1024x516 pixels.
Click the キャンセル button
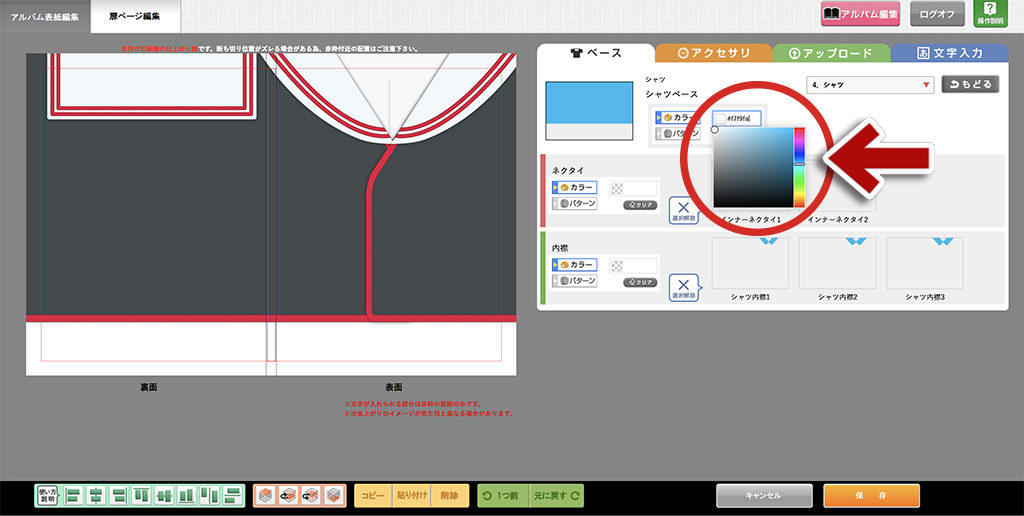(764, 496)
